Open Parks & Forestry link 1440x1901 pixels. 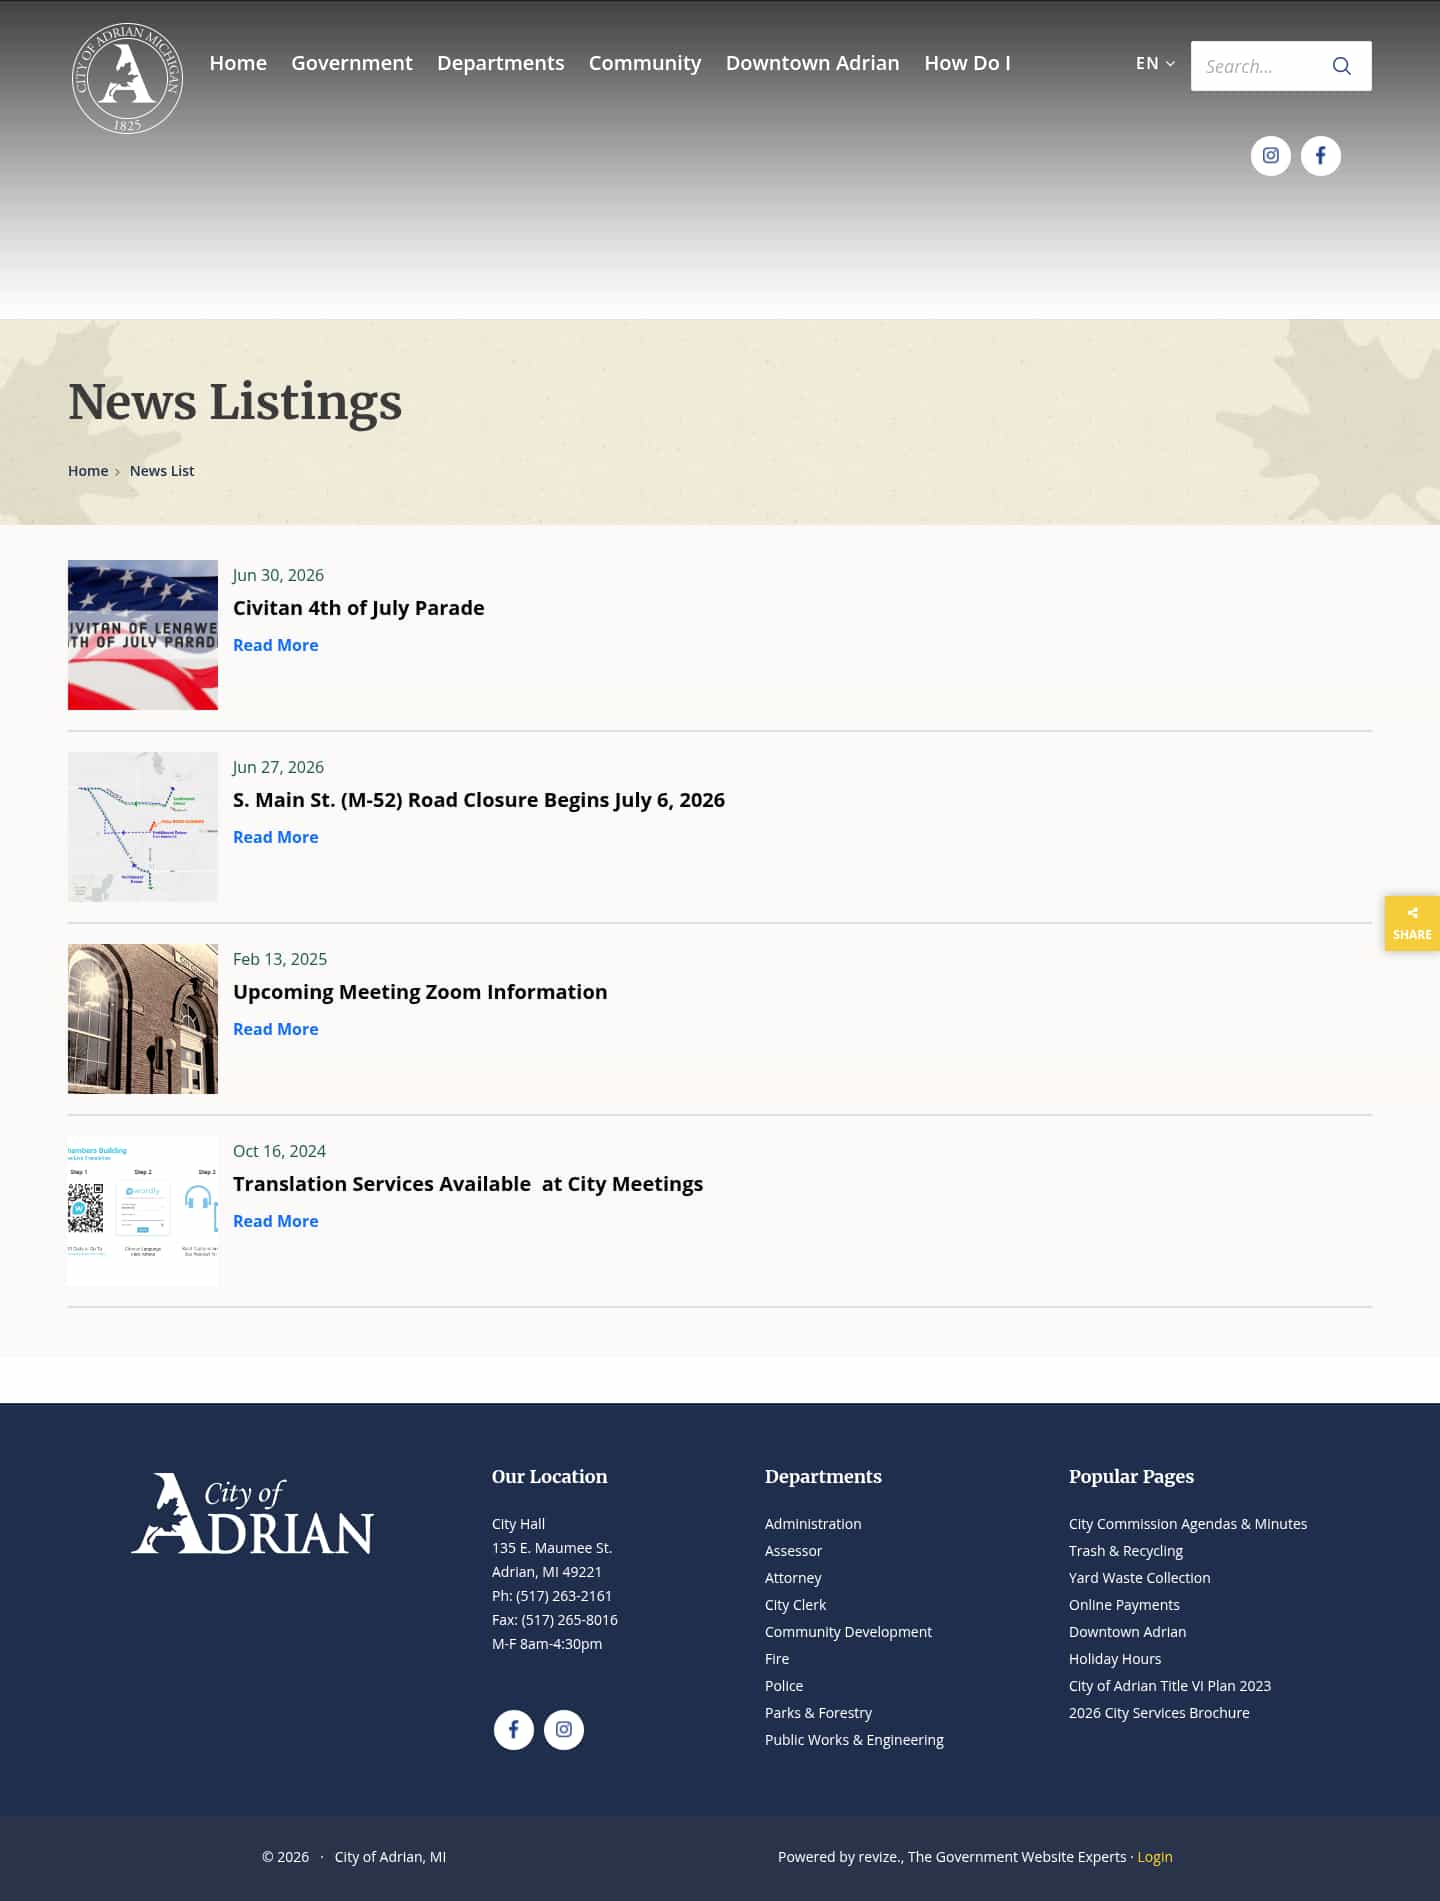point(818,1713)
